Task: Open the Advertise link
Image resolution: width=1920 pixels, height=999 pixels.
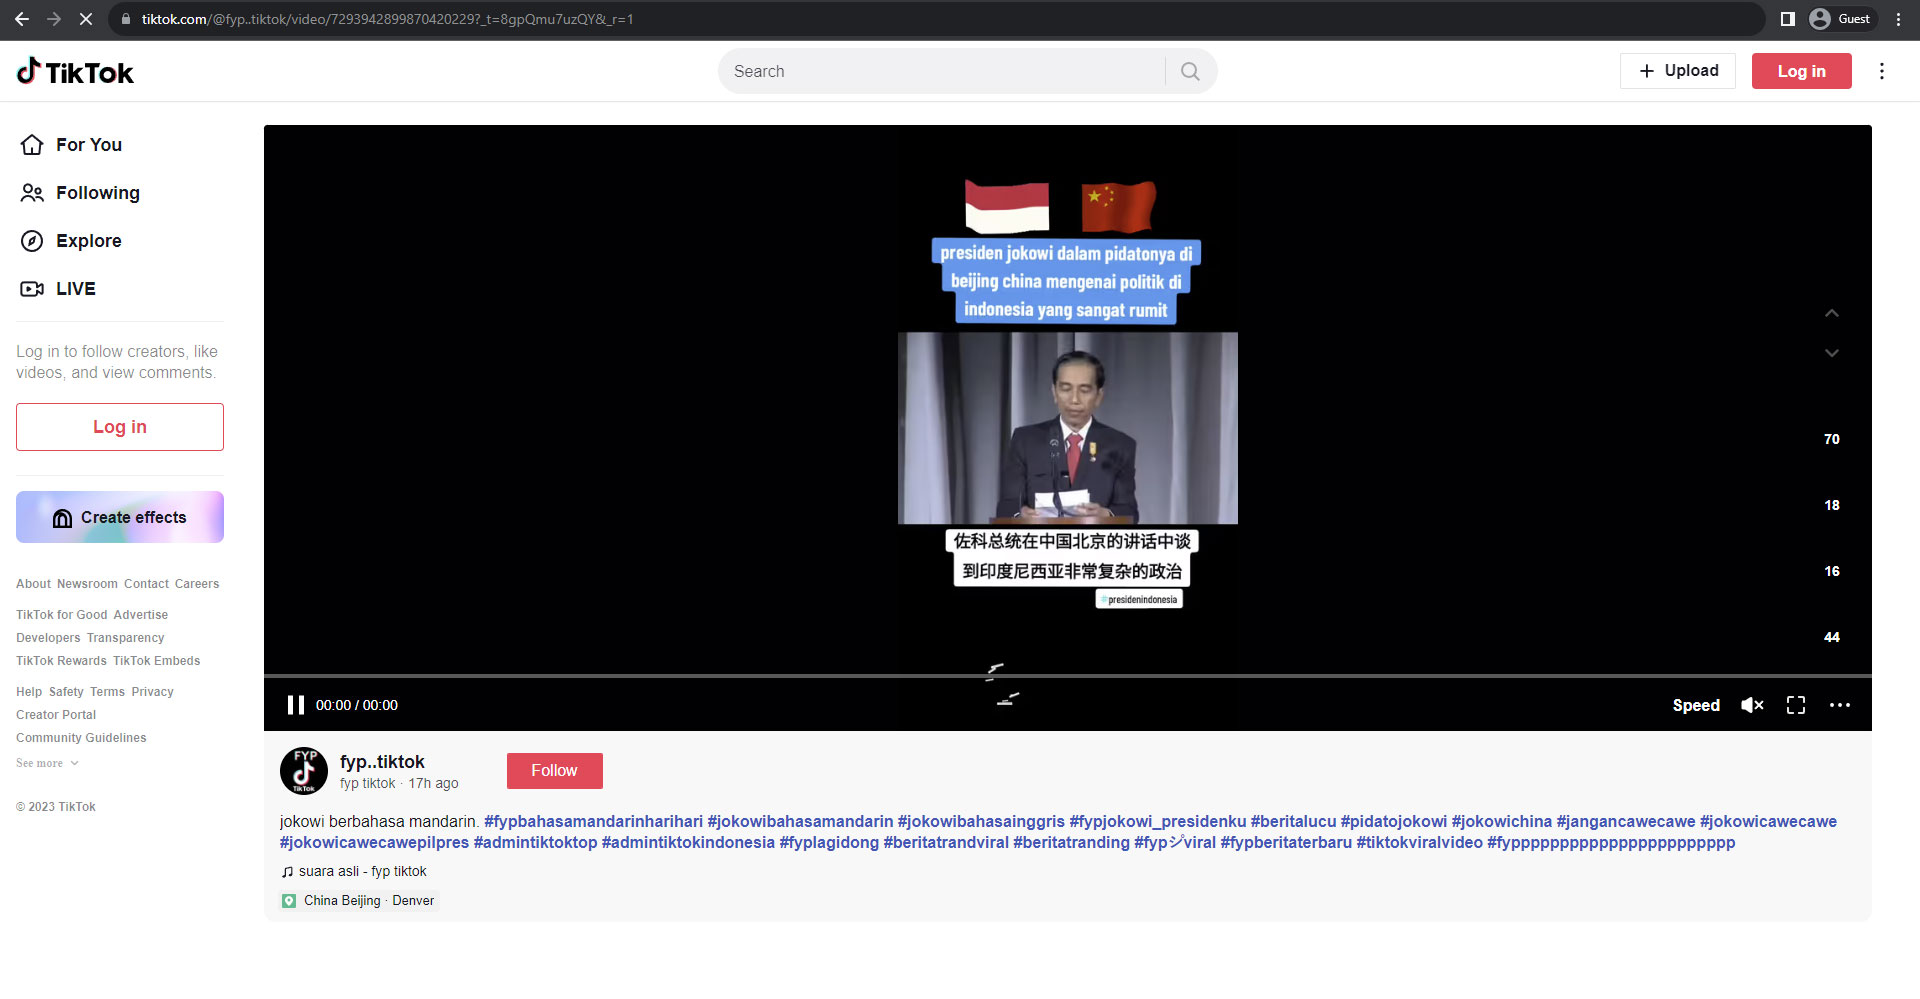Action: coord(141,615)
